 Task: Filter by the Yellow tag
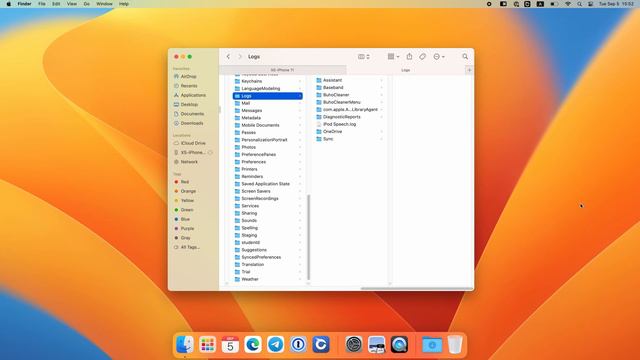[187, 201]
